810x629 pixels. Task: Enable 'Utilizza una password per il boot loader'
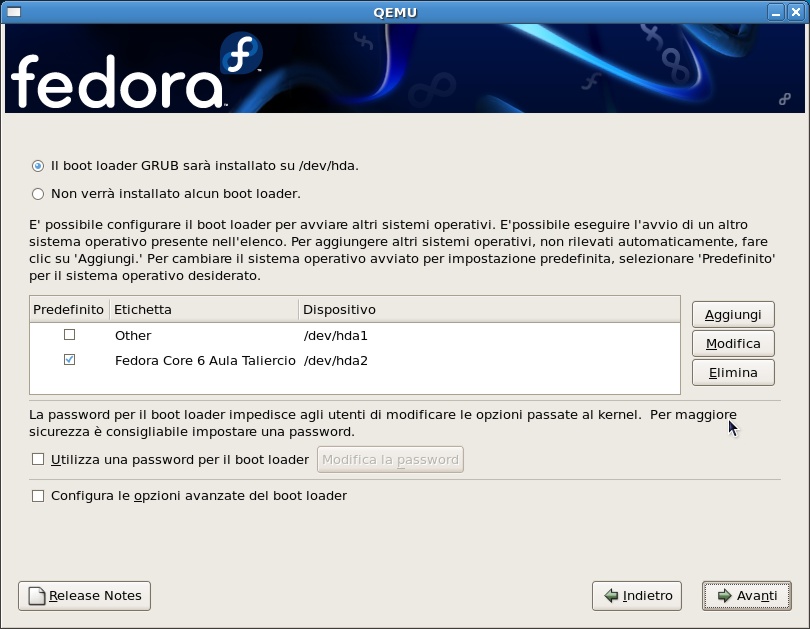click(x=38, y=459)
